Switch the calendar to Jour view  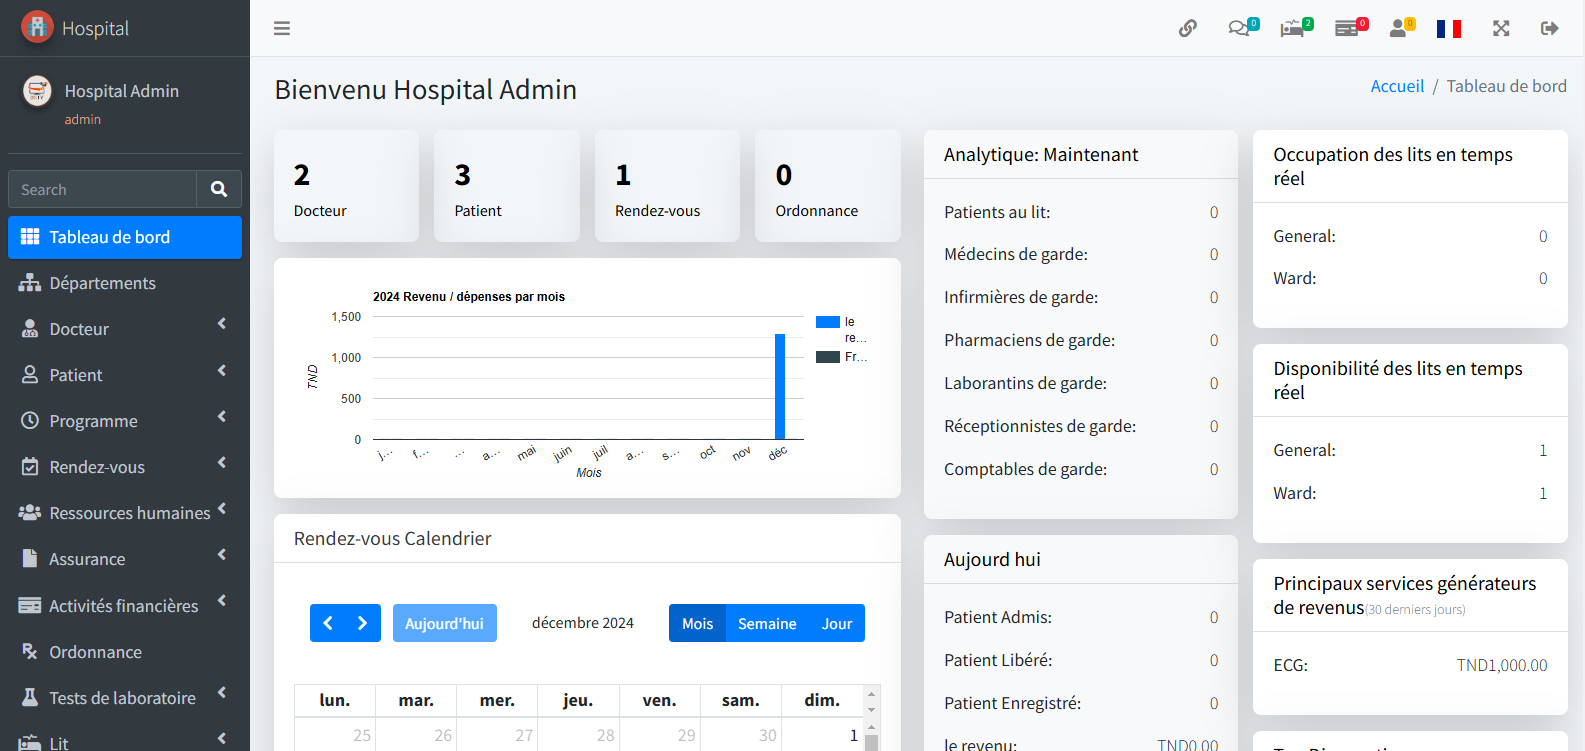click(x=837, y=623)
